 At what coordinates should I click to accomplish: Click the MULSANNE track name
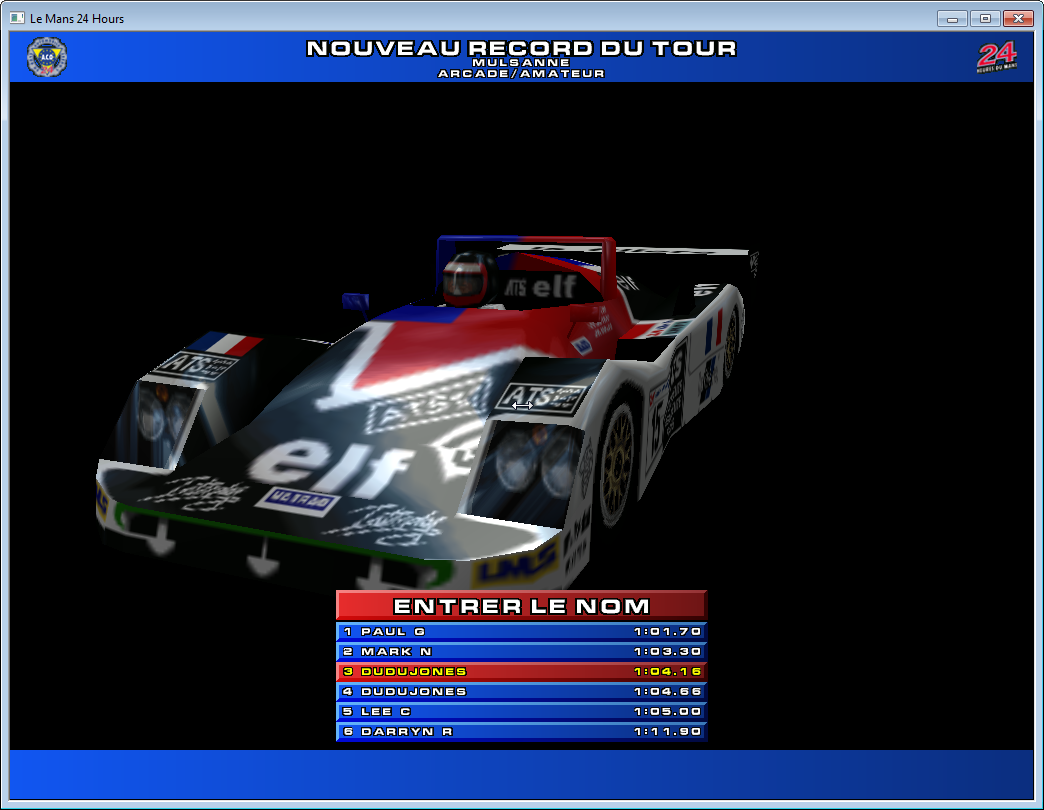[x=521, y=63]
